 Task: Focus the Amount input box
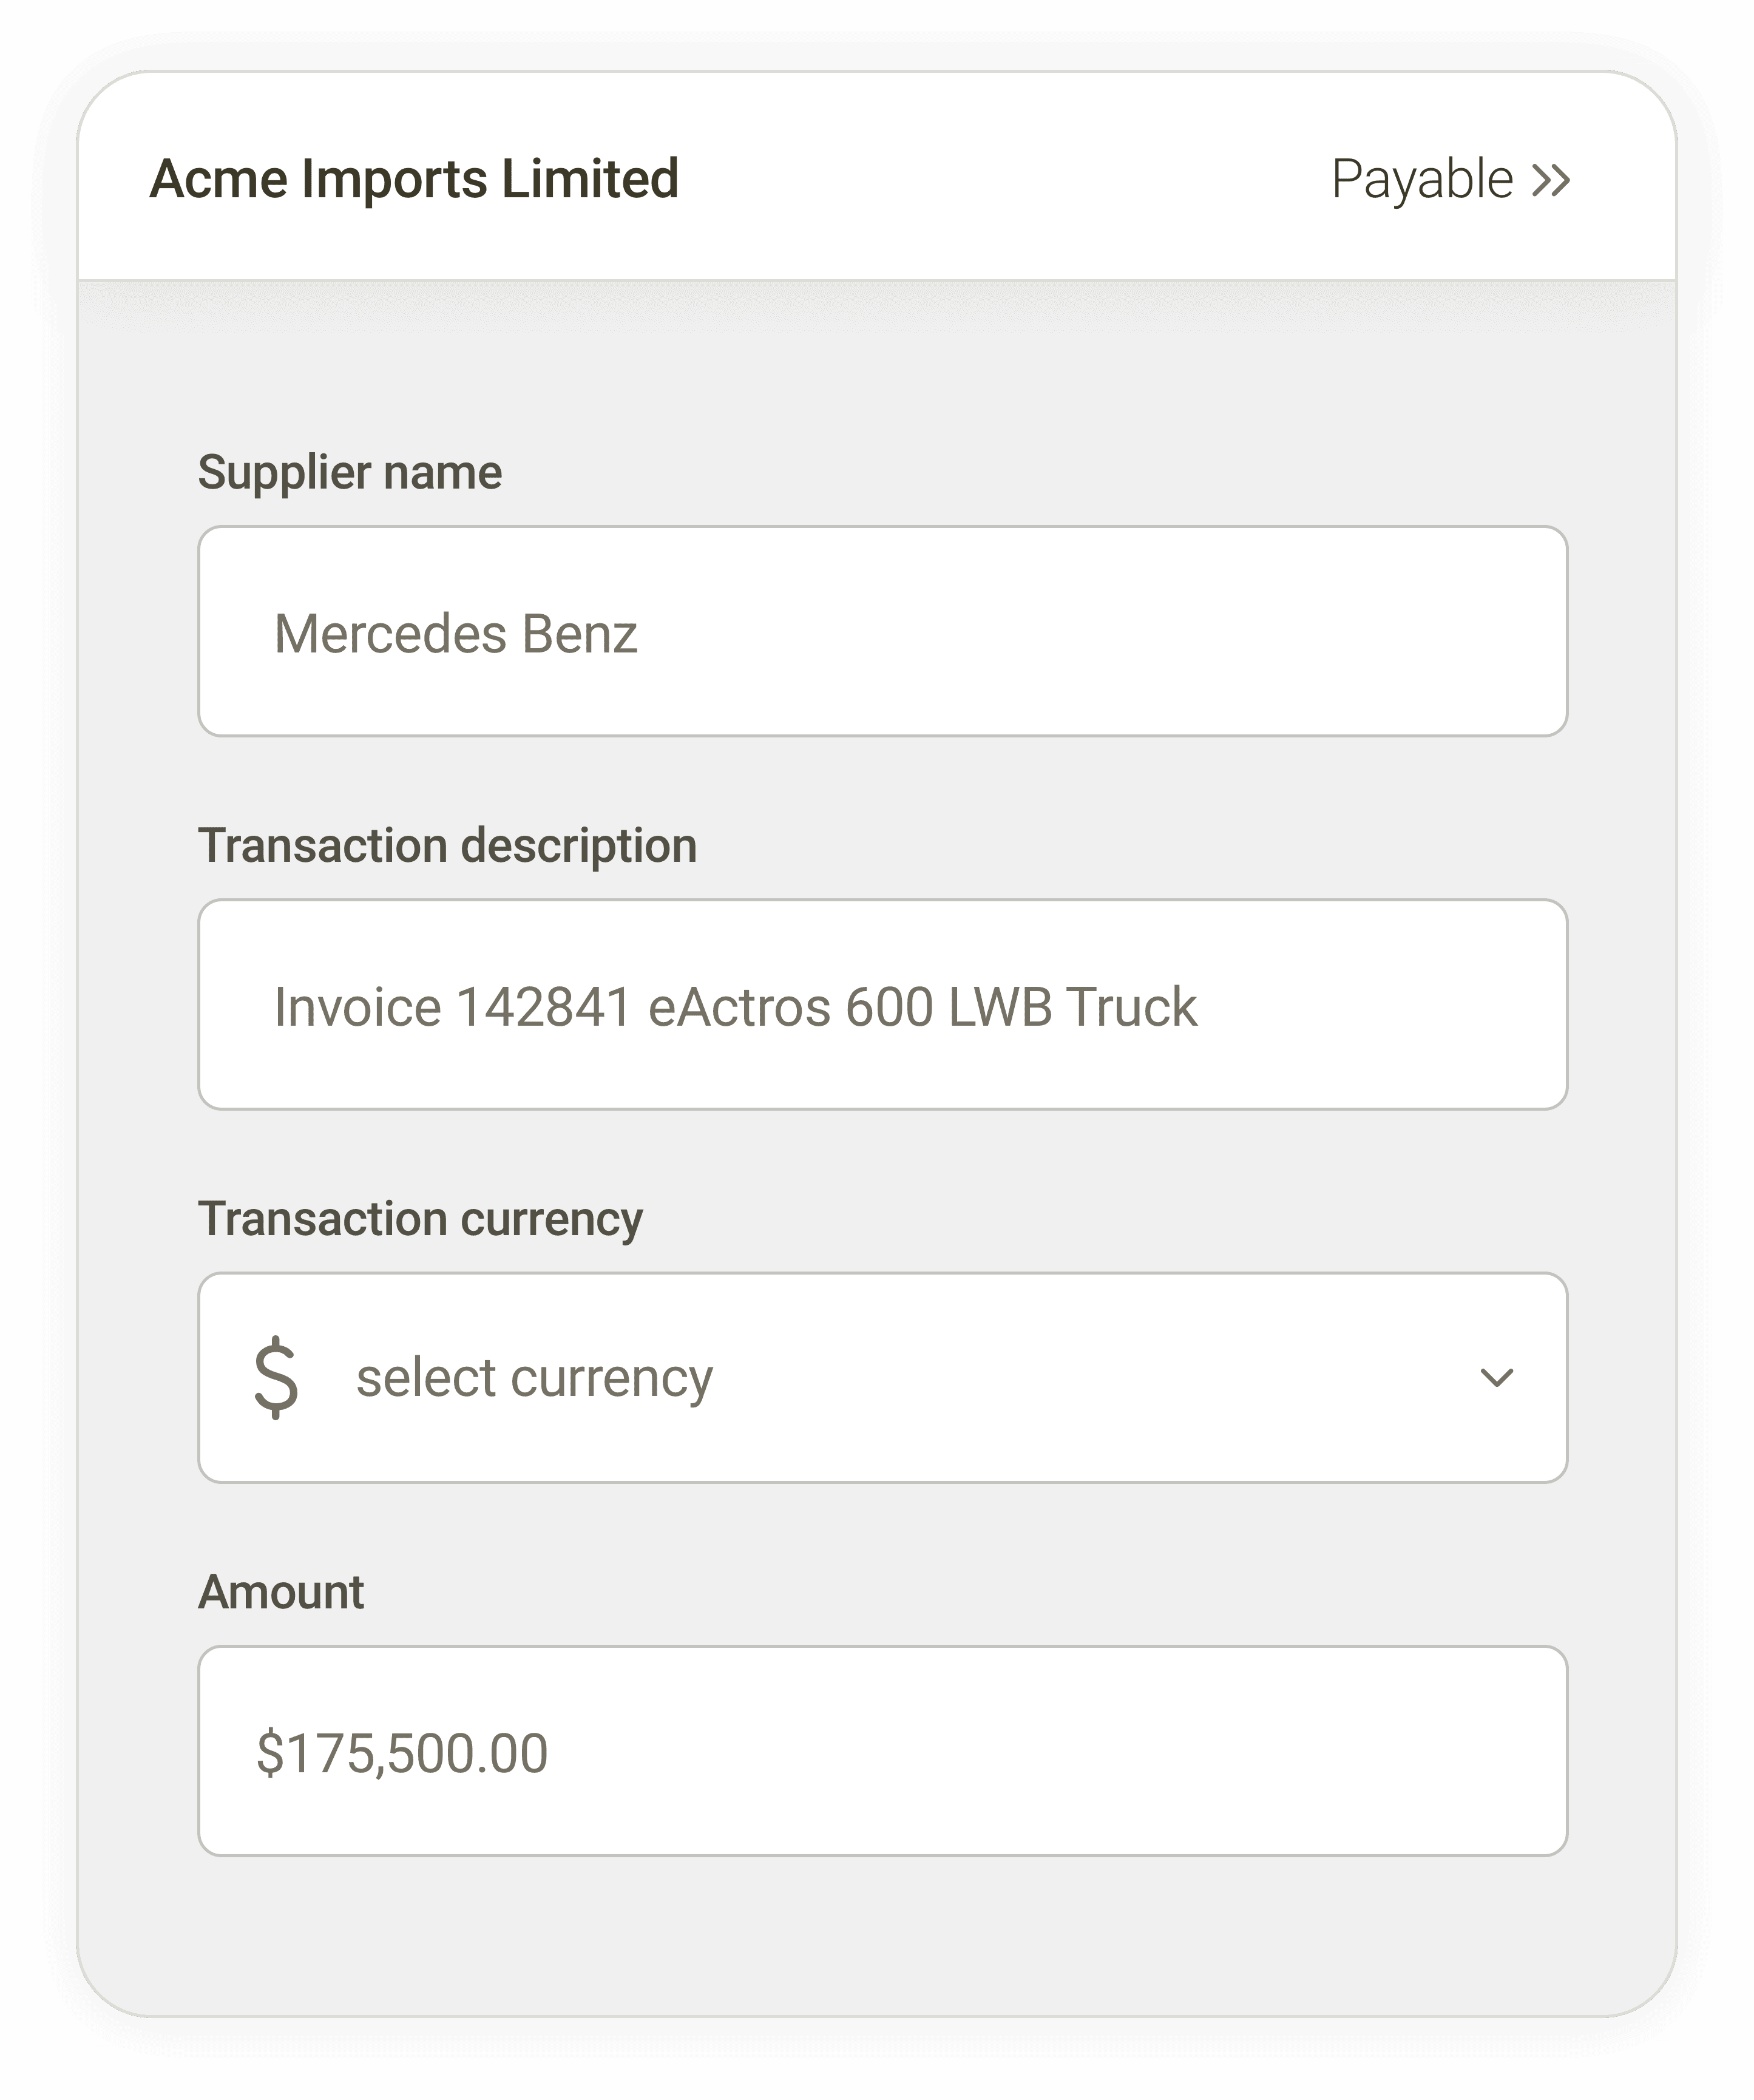882,1751
